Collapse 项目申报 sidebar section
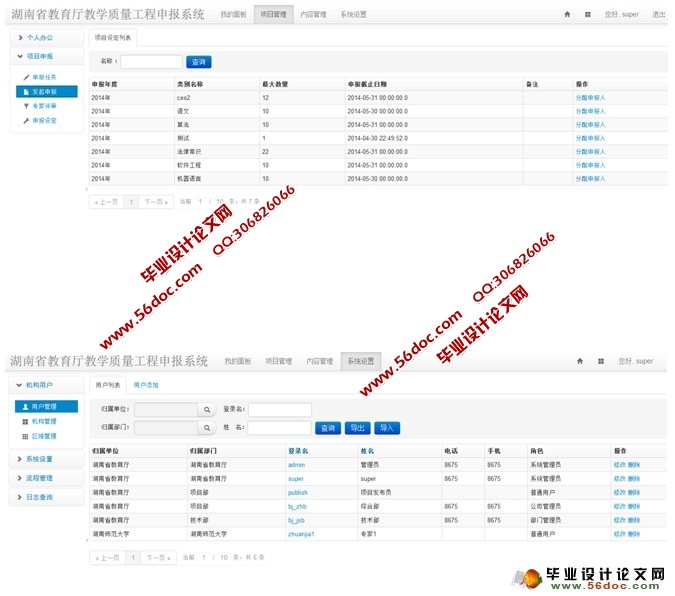This screenshot has width=675, height=596. [46, 56]
